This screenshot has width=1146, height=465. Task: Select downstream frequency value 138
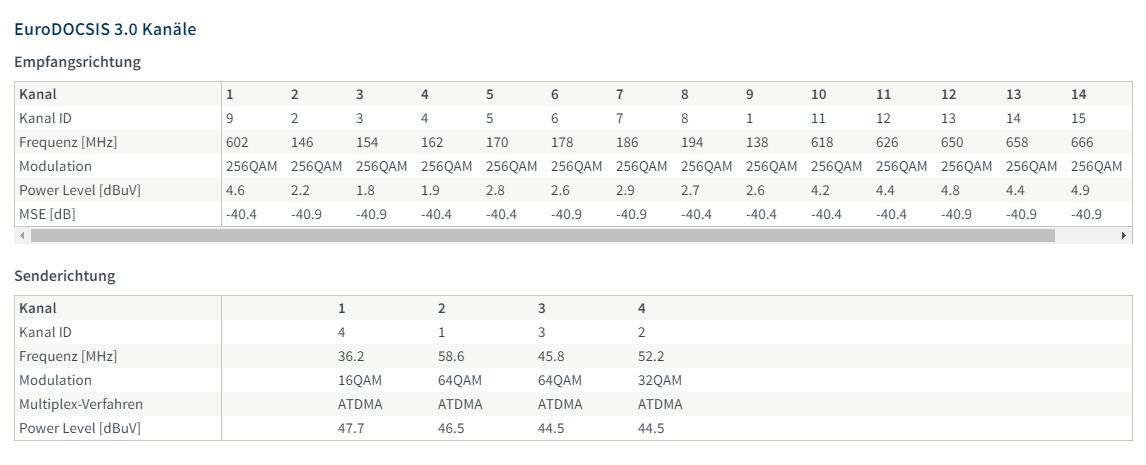(x=756, y=143)
